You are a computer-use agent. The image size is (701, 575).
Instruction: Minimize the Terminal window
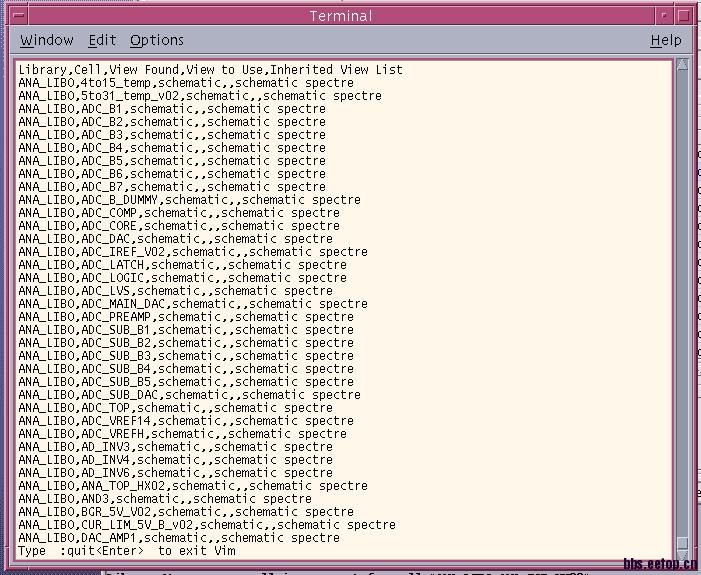[664, 16]
